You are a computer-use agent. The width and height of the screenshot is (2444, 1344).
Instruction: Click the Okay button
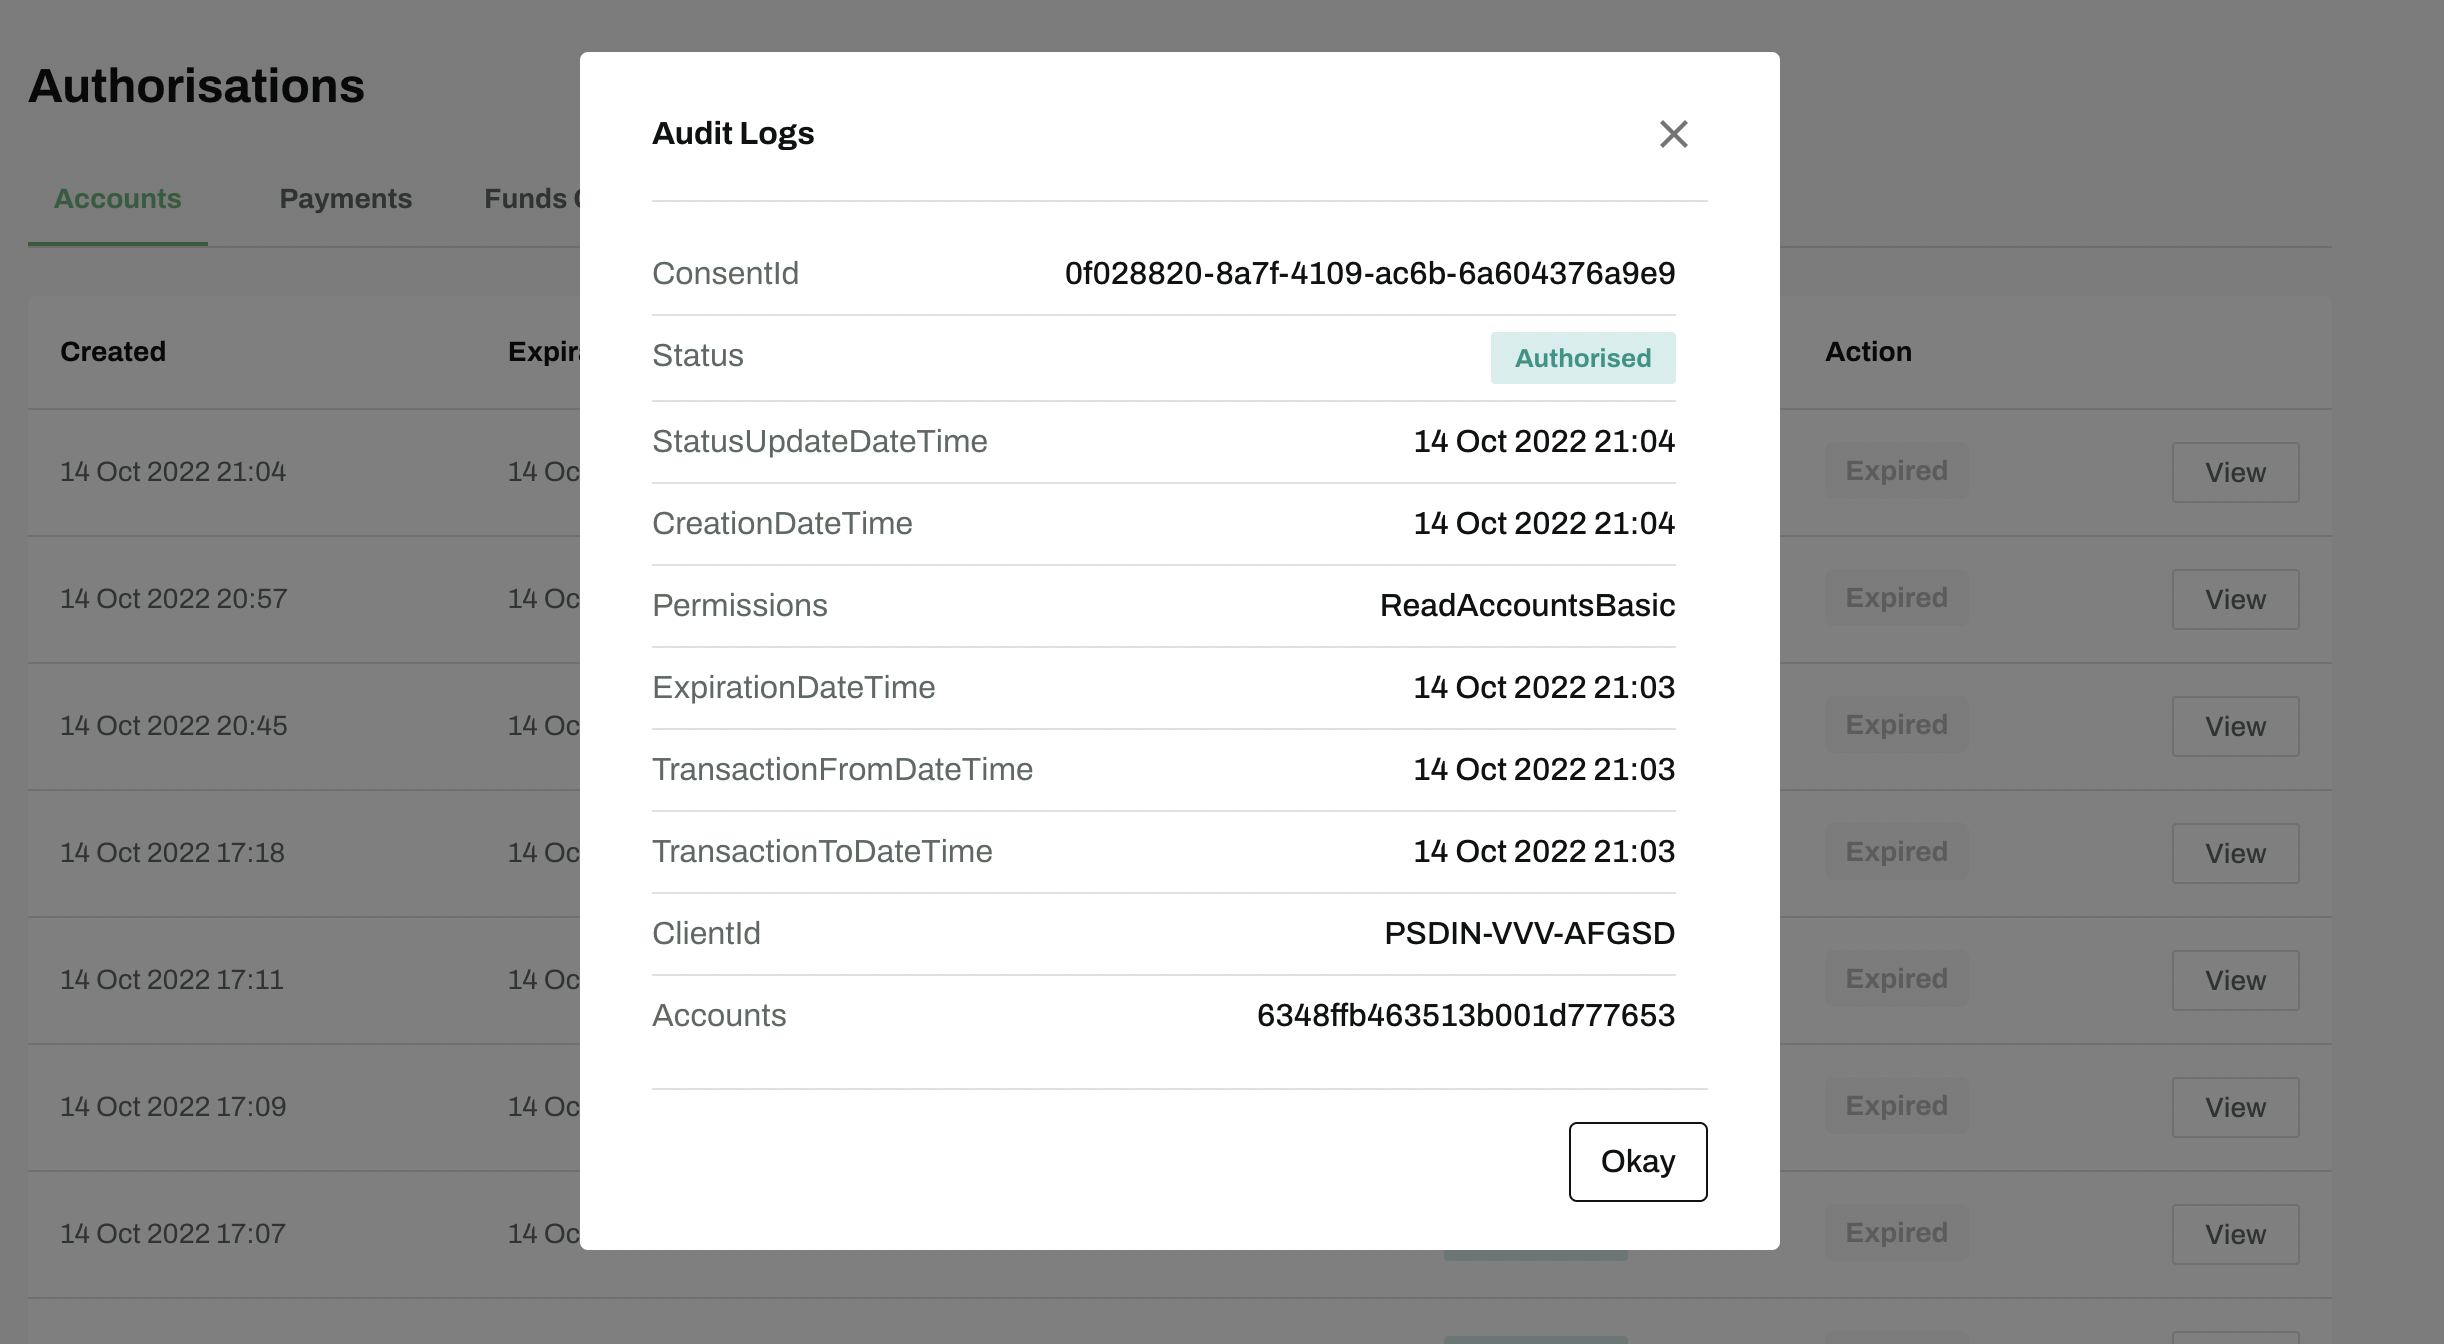click(1637, 1161)
